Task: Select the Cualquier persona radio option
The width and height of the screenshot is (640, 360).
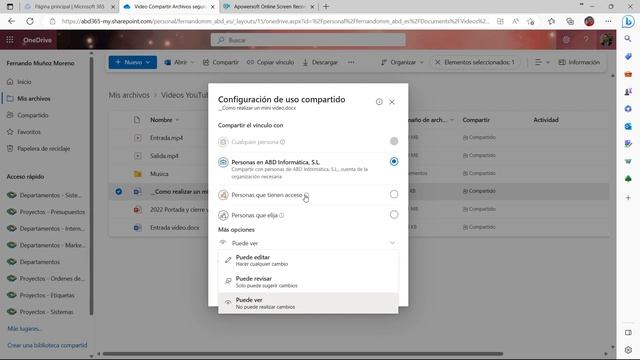Action: point(394,141)
